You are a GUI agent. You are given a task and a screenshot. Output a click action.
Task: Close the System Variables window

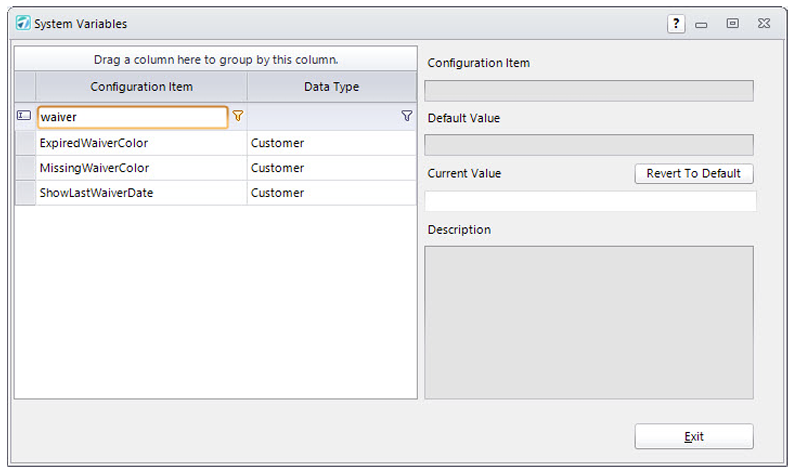[x=764, y=23]
